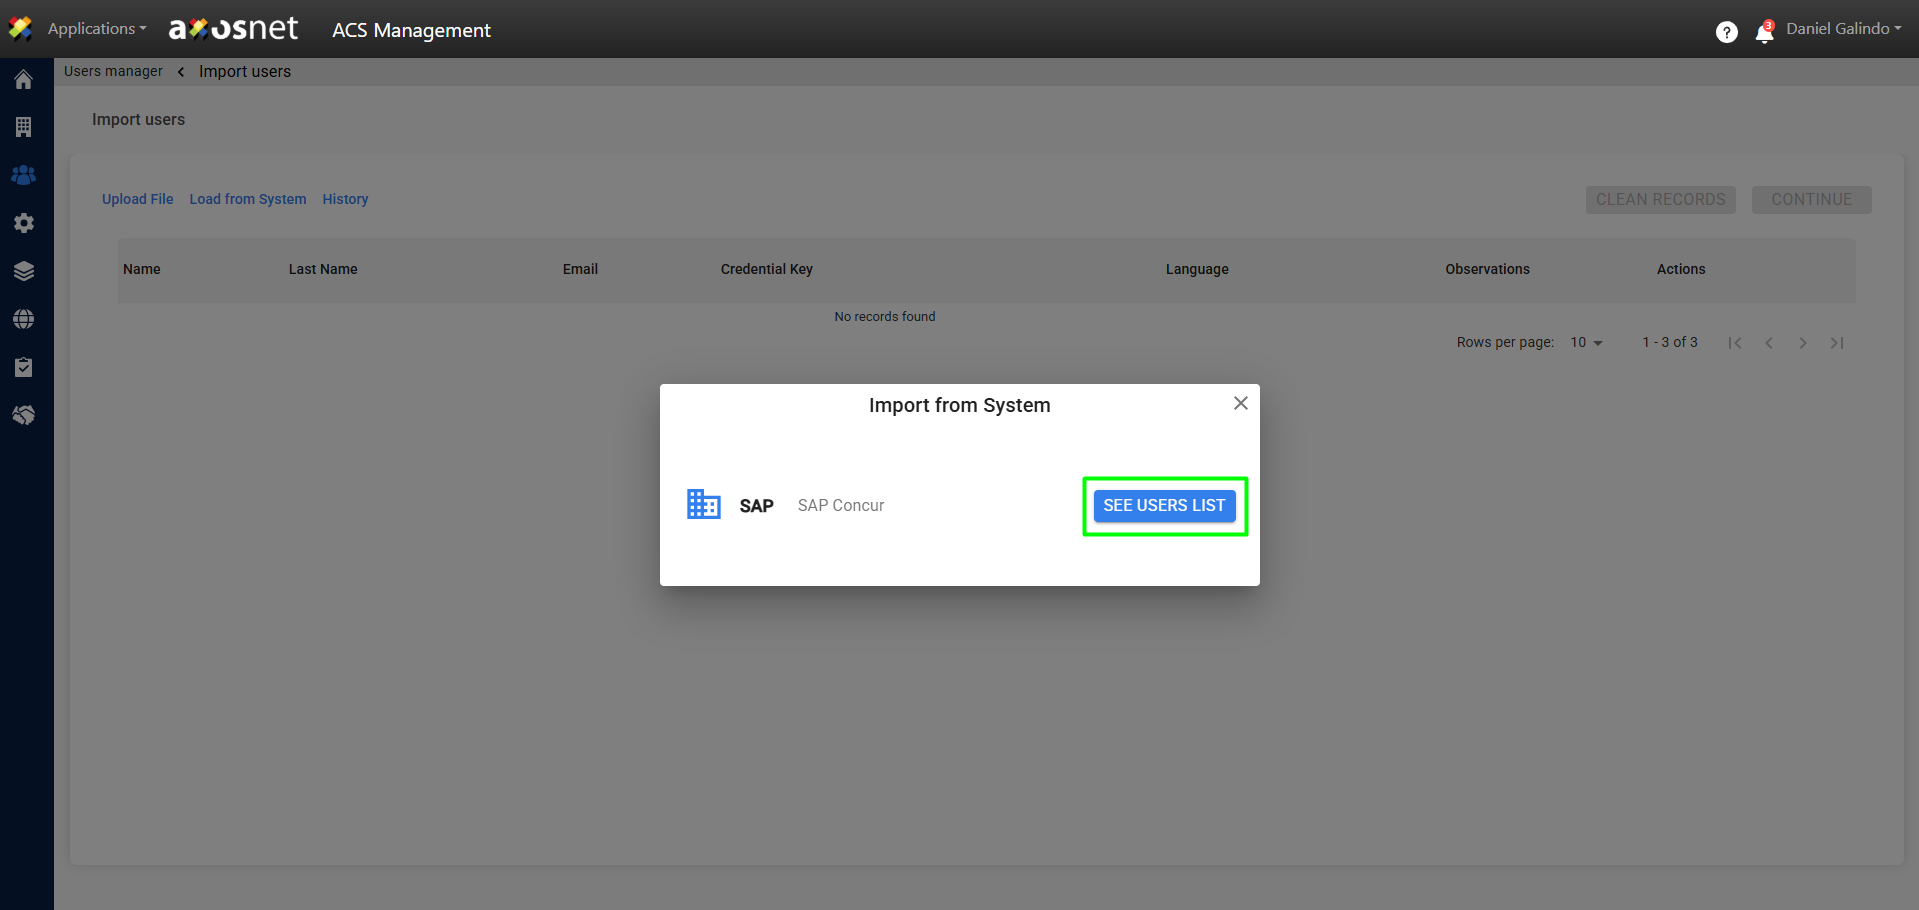Click the clipboard checkmark sidebar icon
The height and width of the screenshot is (910, 1919).
[x=24, y=367]
